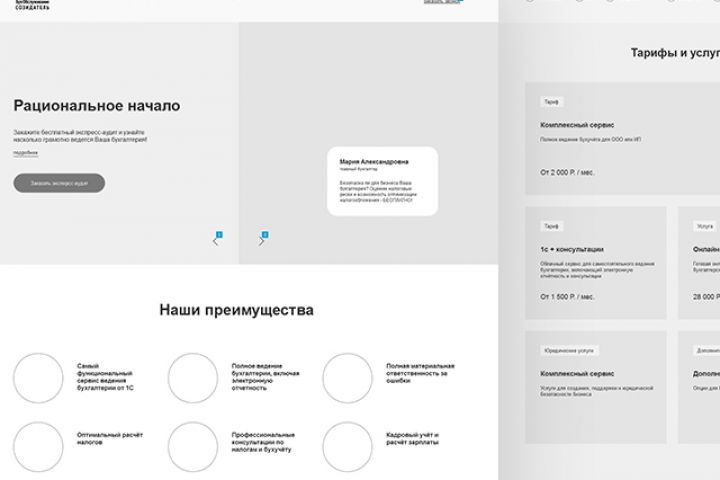The width and height of the screenshot is (720, 480).
Task: Select the Мария Александровна accountant card
Action: click(382, 181)
